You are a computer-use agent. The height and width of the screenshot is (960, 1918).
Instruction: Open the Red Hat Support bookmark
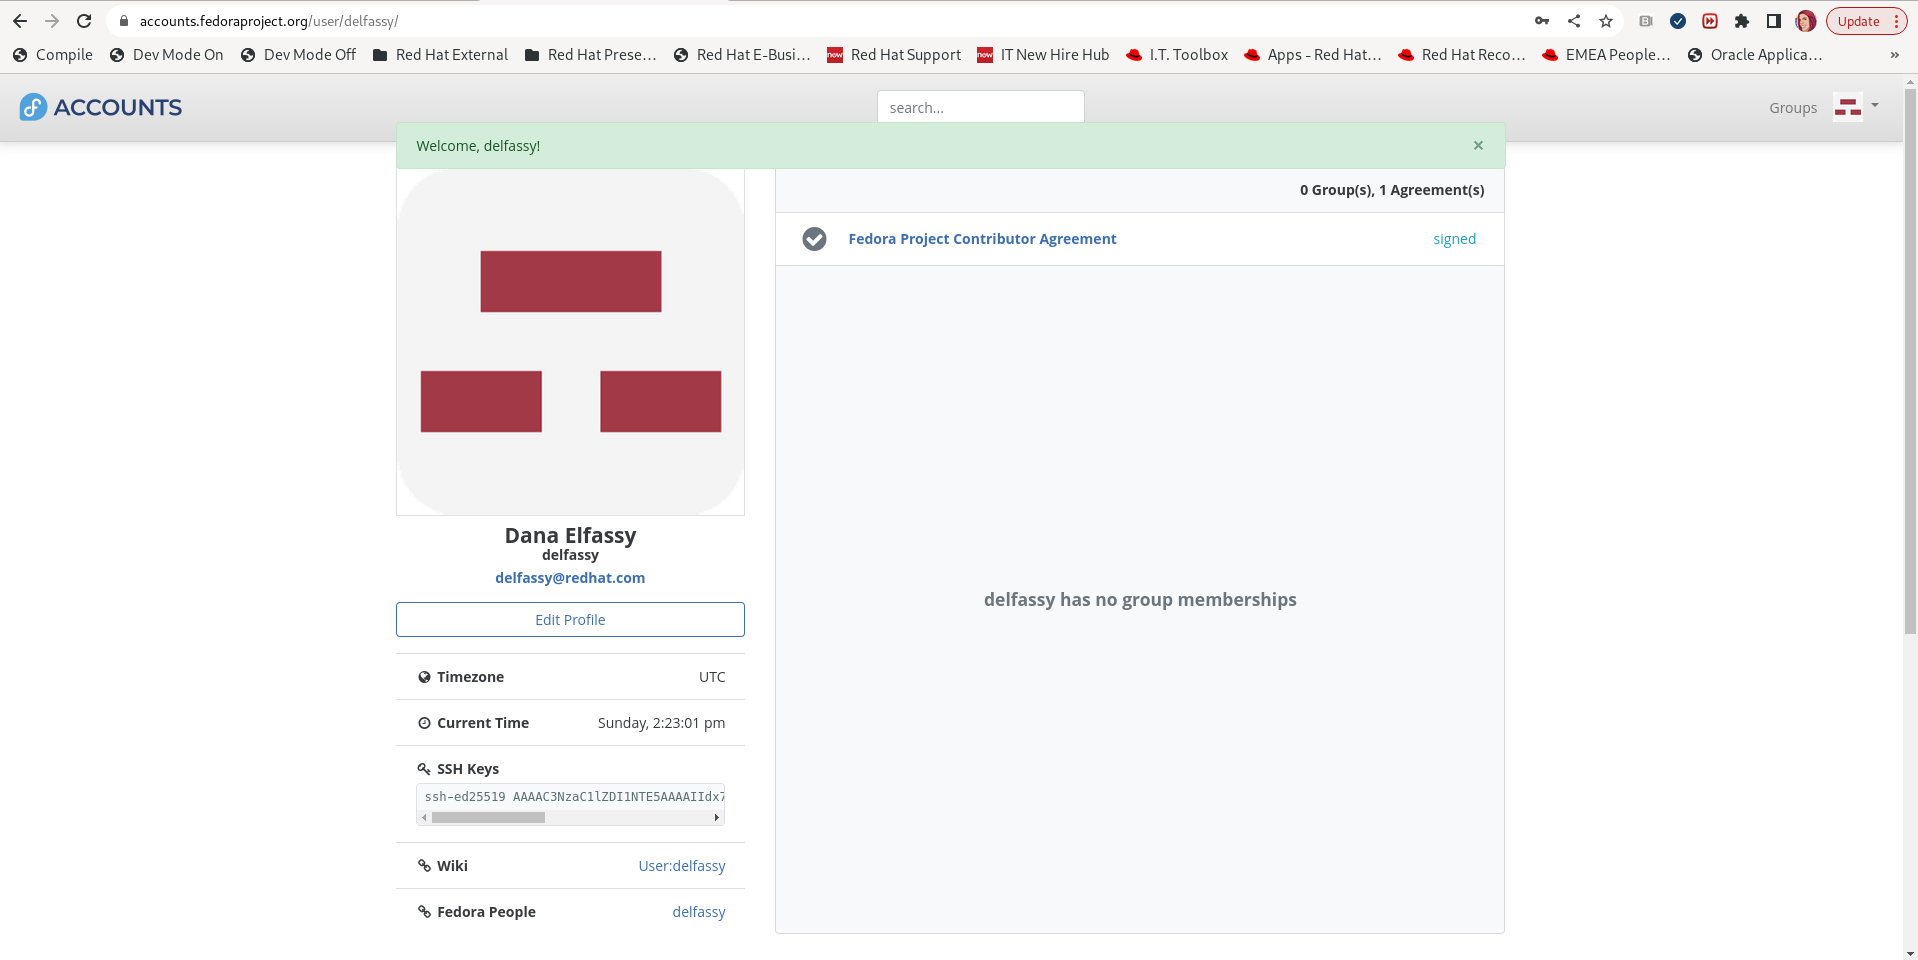894,55
